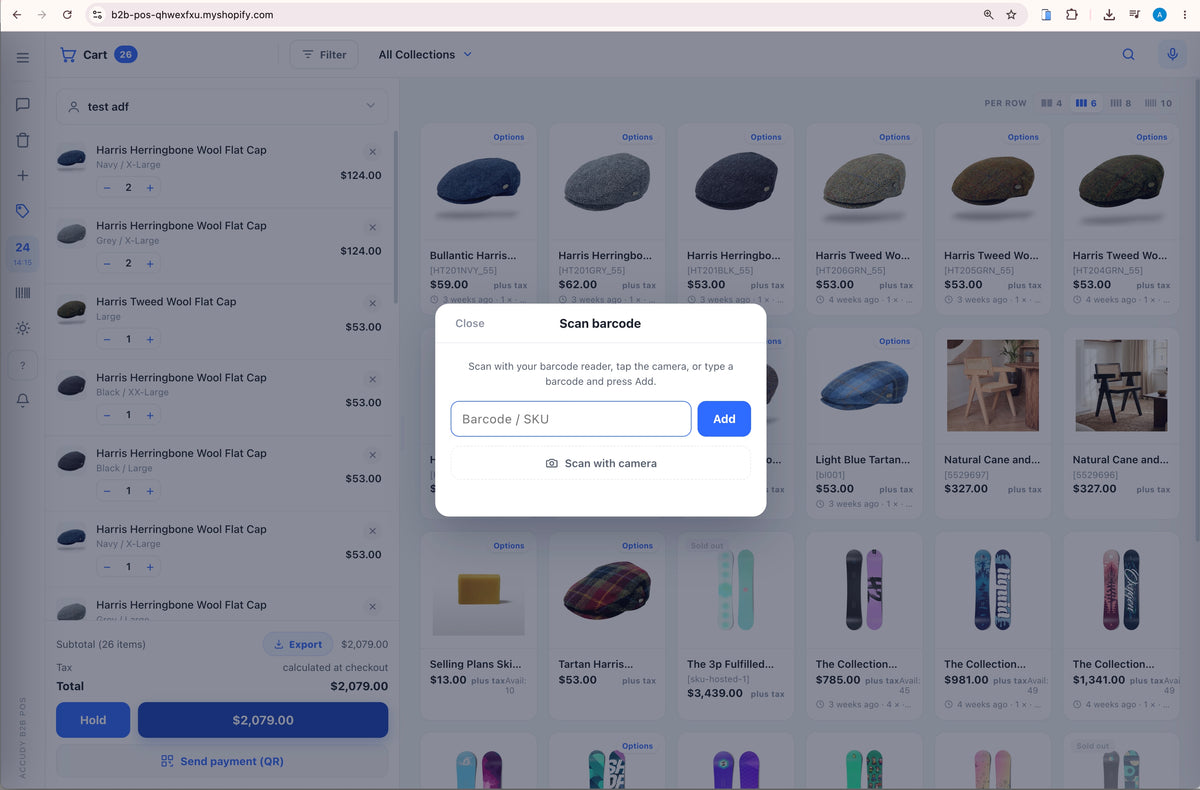Click the Cart icon in the header
The width and height of the screenshot is (1200, 790).
(68, 55)
